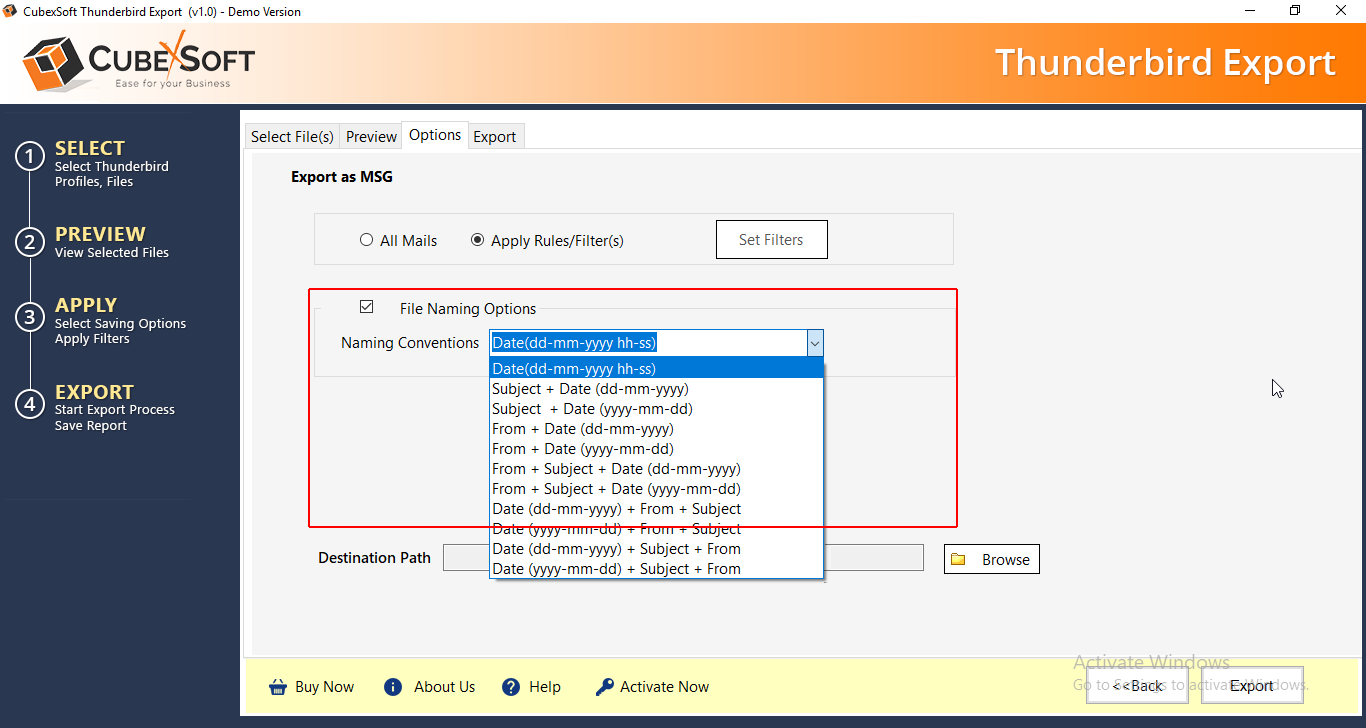Collapse the Naming Conventions dropdown arrow
The width and height of the screenshot is (1366, 728).
[x=815, y=343]
